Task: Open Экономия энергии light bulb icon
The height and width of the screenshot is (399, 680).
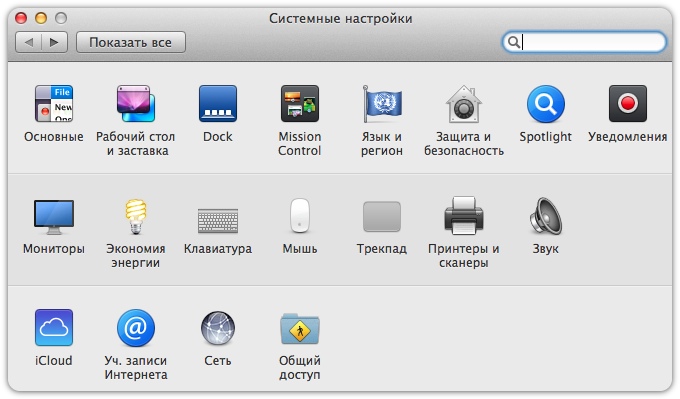Action: [136, 216]
